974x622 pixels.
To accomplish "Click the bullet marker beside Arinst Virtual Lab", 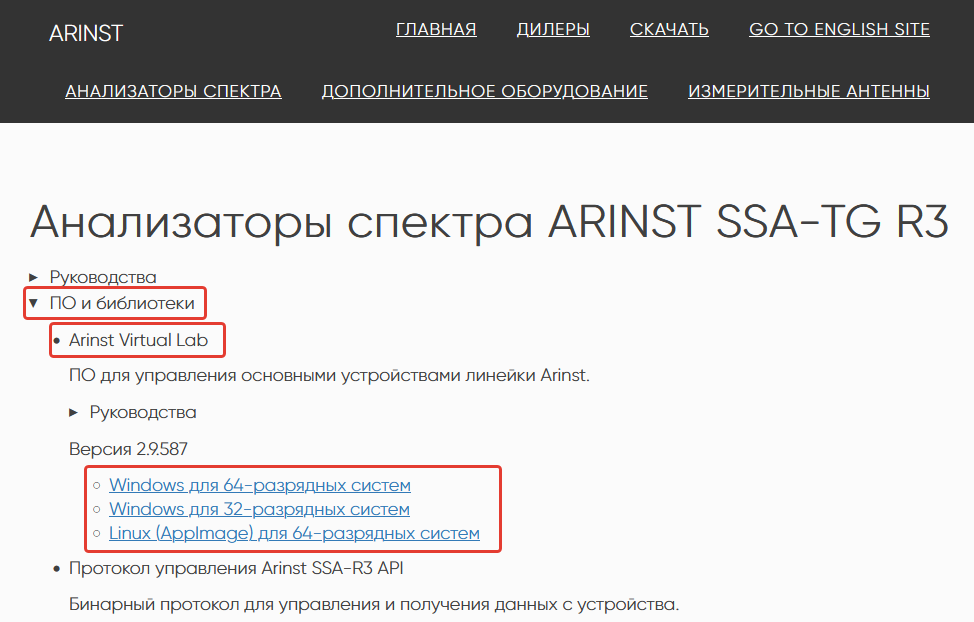I will (x=56, y=339).
